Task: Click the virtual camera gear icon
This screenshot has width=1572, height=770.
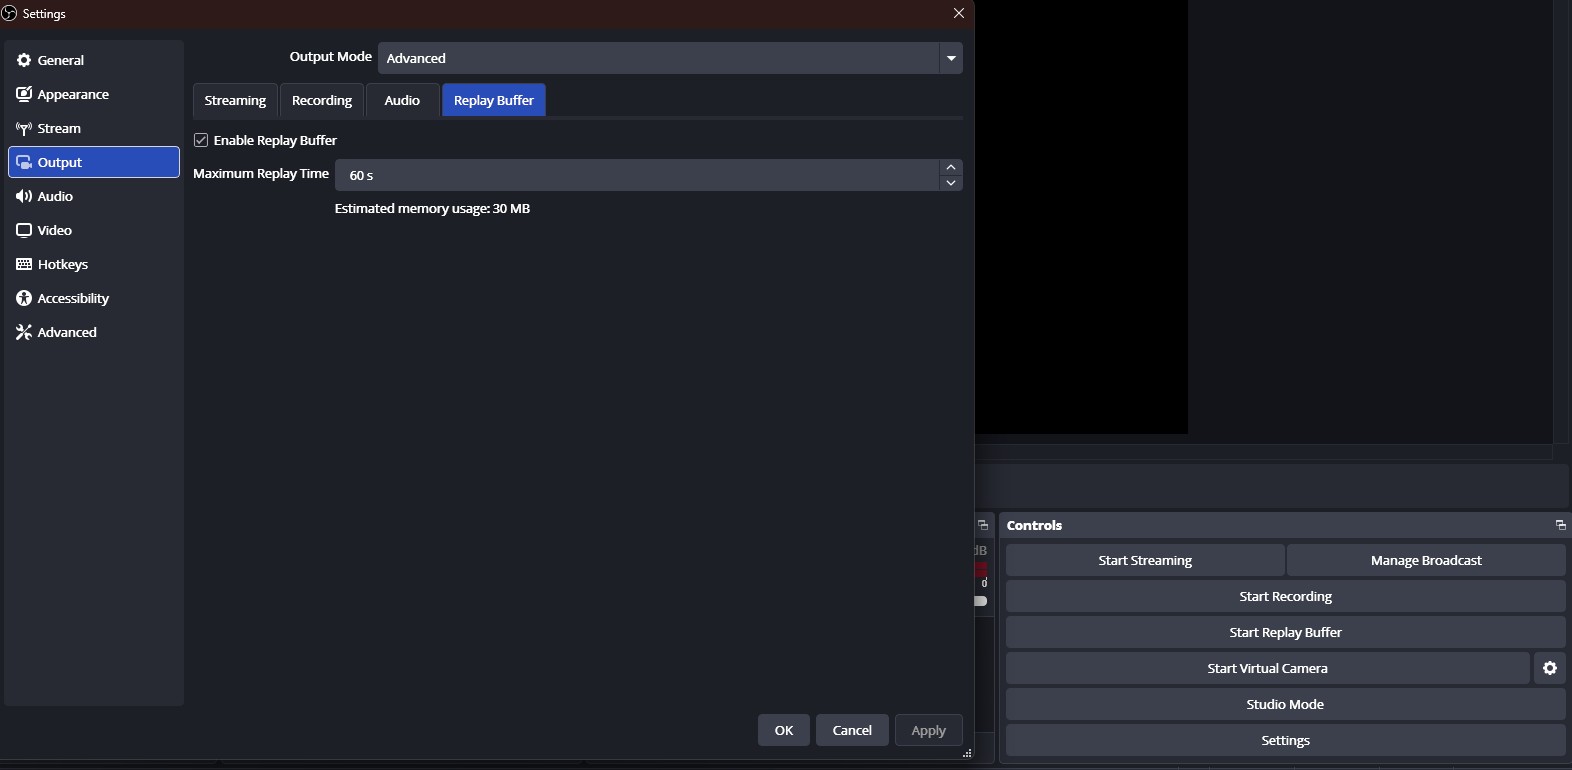Action: tap(1550, 668)
